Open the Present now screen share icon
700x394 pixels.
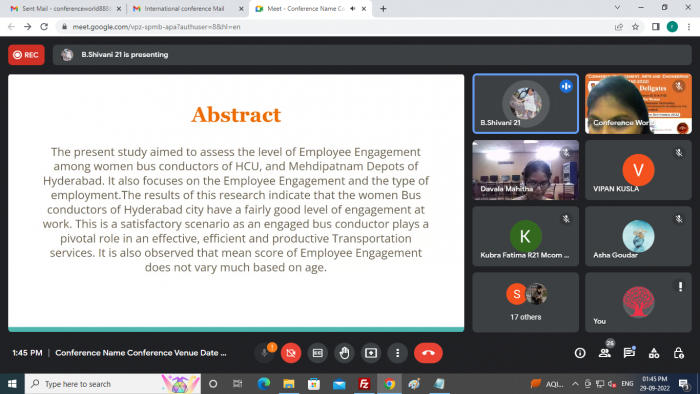pyautogui.click(x=371, y=353)
